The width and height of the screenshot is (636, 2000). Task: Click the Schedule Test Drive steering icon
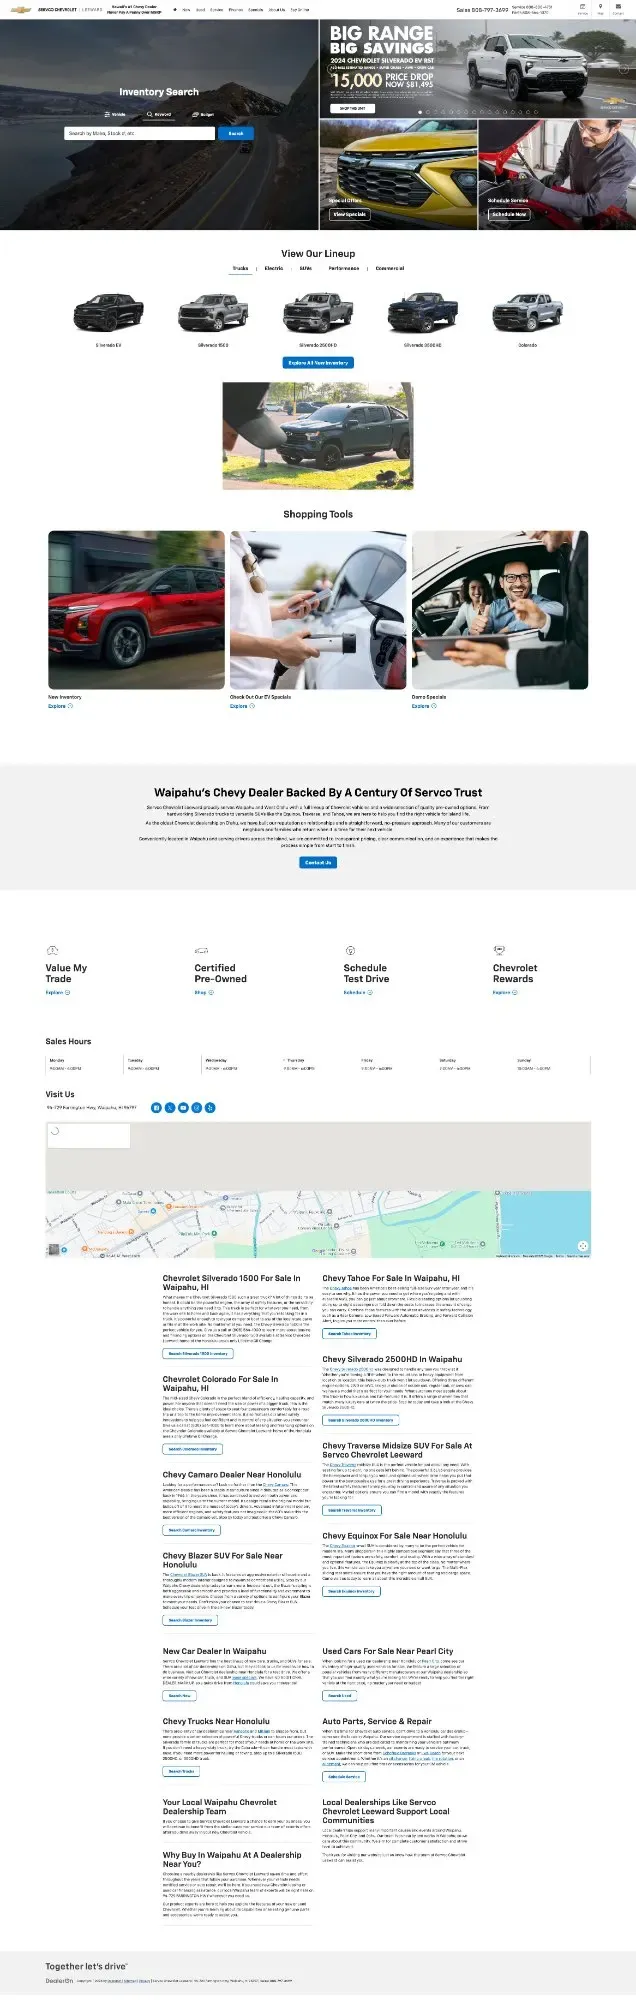pos(350,950)
